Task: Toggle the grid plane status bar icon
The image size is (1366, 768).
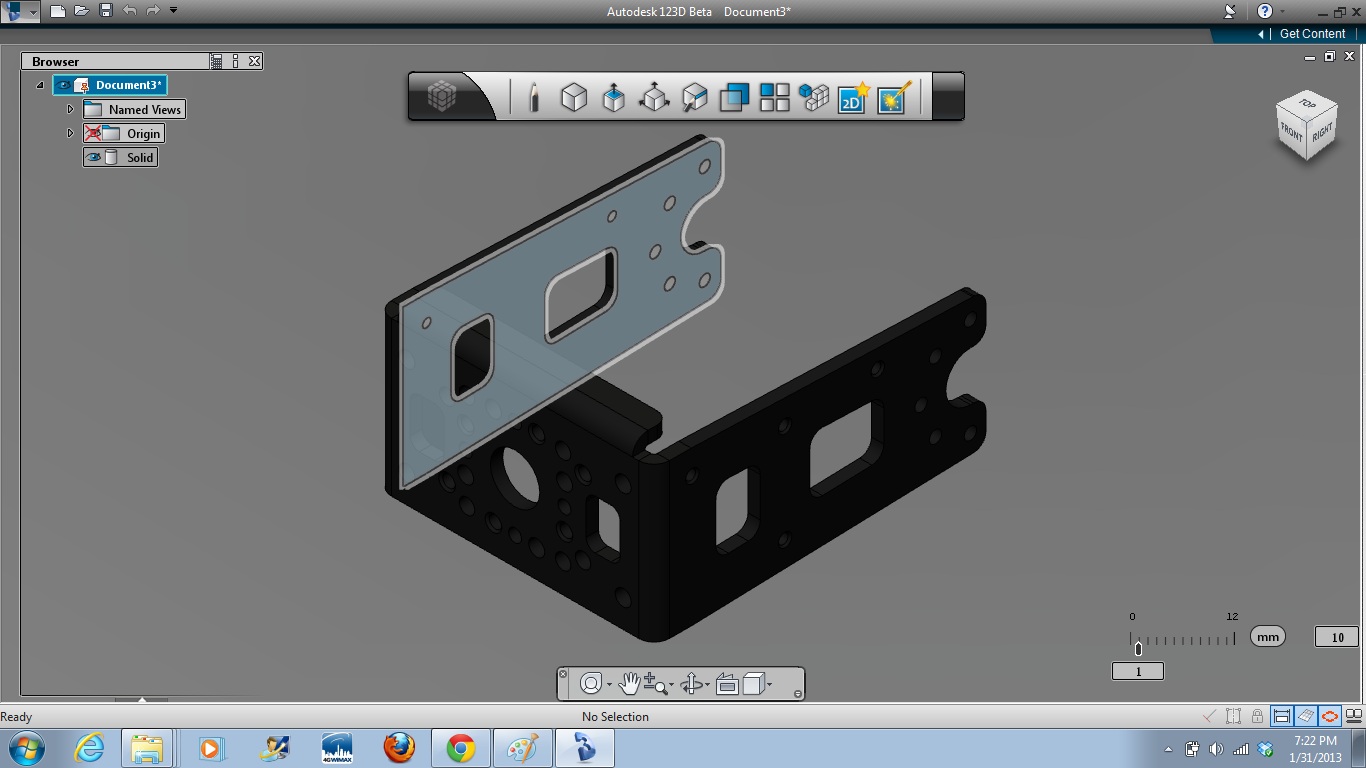Action: coord(1306,716)
